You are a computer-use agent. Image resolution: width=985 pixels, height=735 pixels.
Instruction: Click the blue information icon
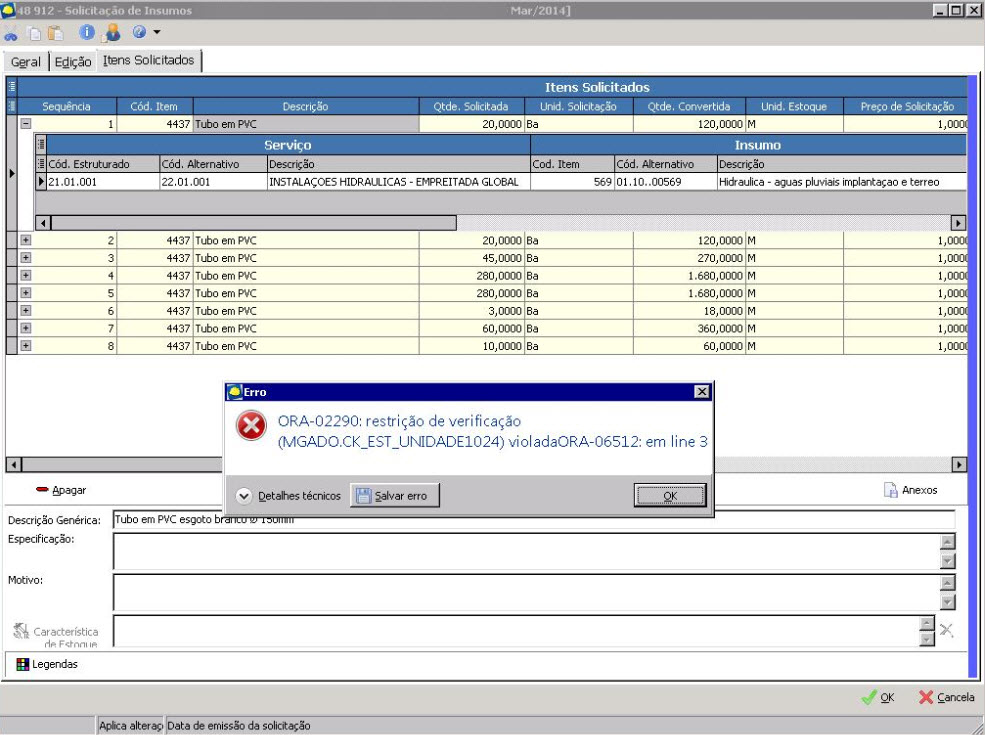click(87, 33)
